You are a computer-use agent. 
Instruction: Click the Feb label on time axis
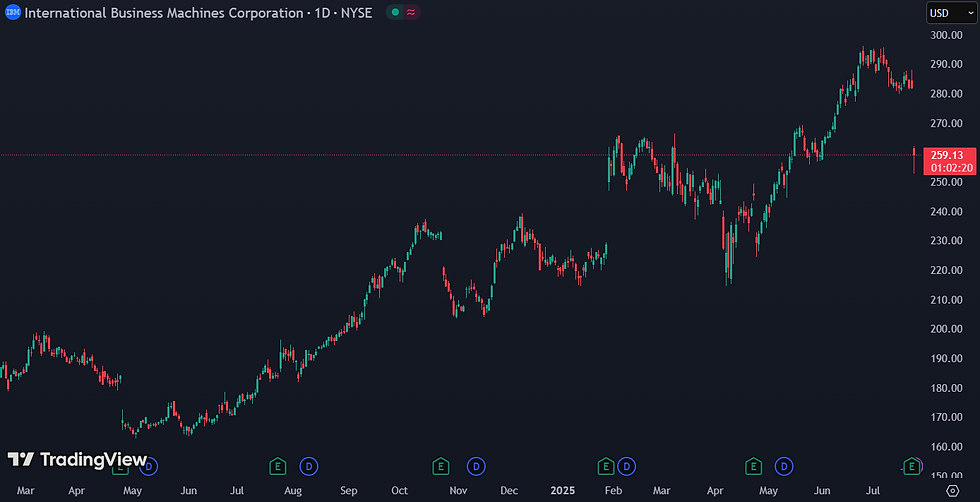pyautogui.click(x=614, y=491)
